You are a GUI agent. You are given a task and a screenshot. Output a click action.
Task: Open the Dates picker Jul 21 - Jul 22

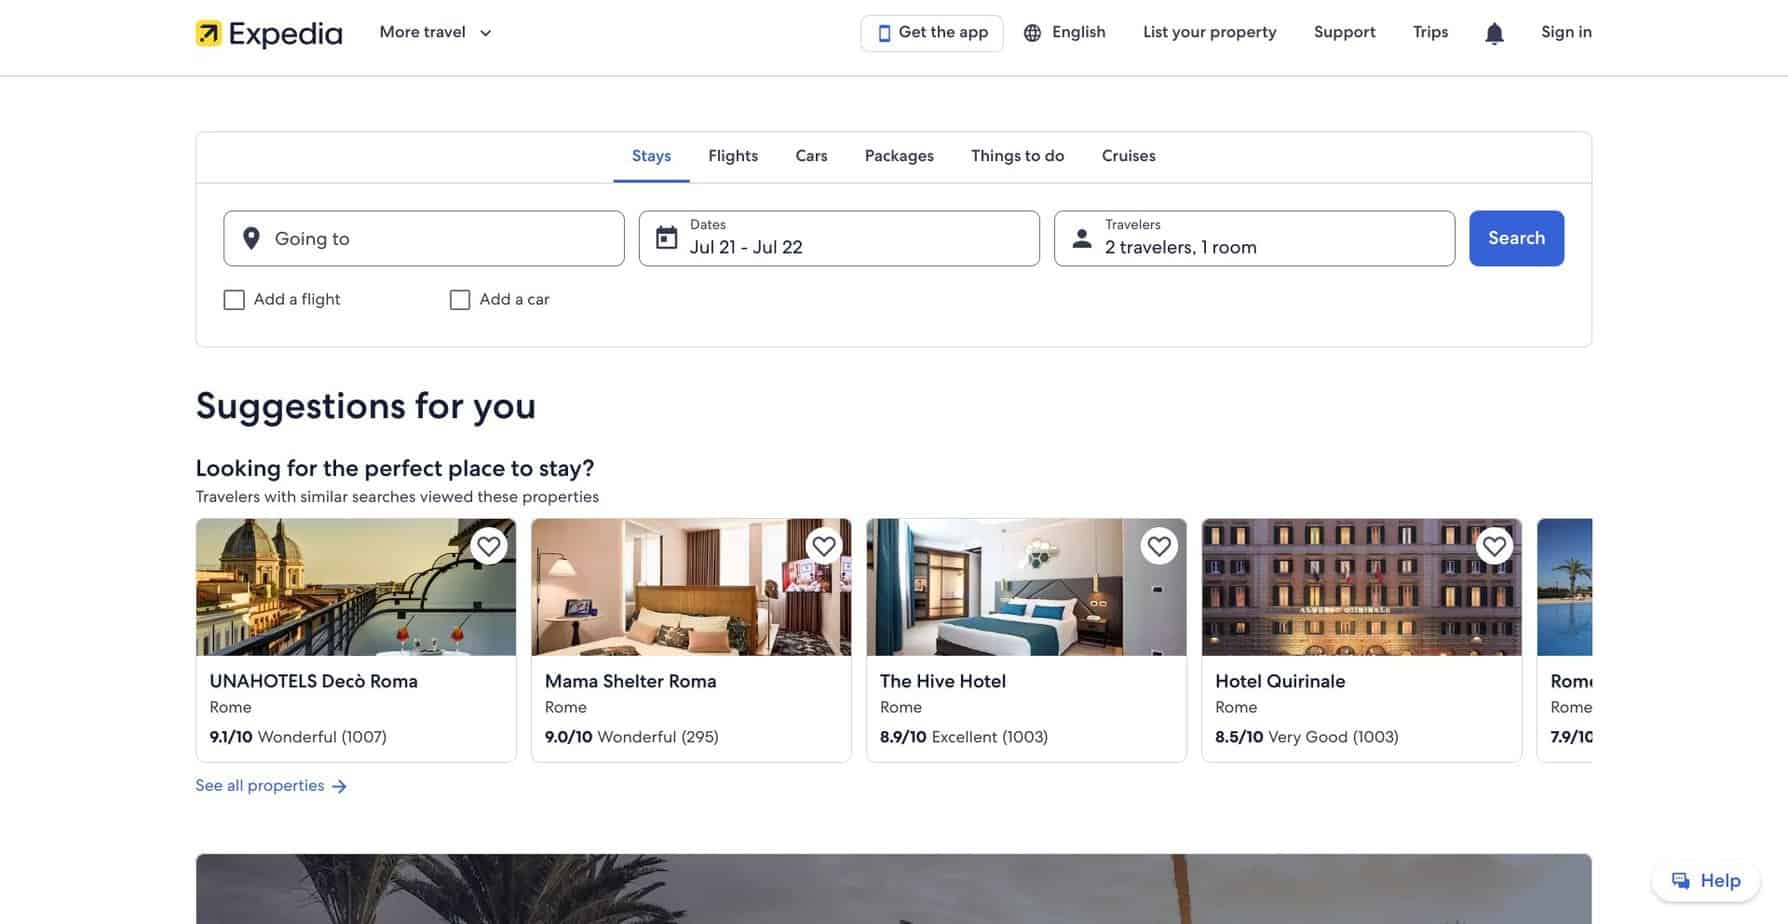839,238
